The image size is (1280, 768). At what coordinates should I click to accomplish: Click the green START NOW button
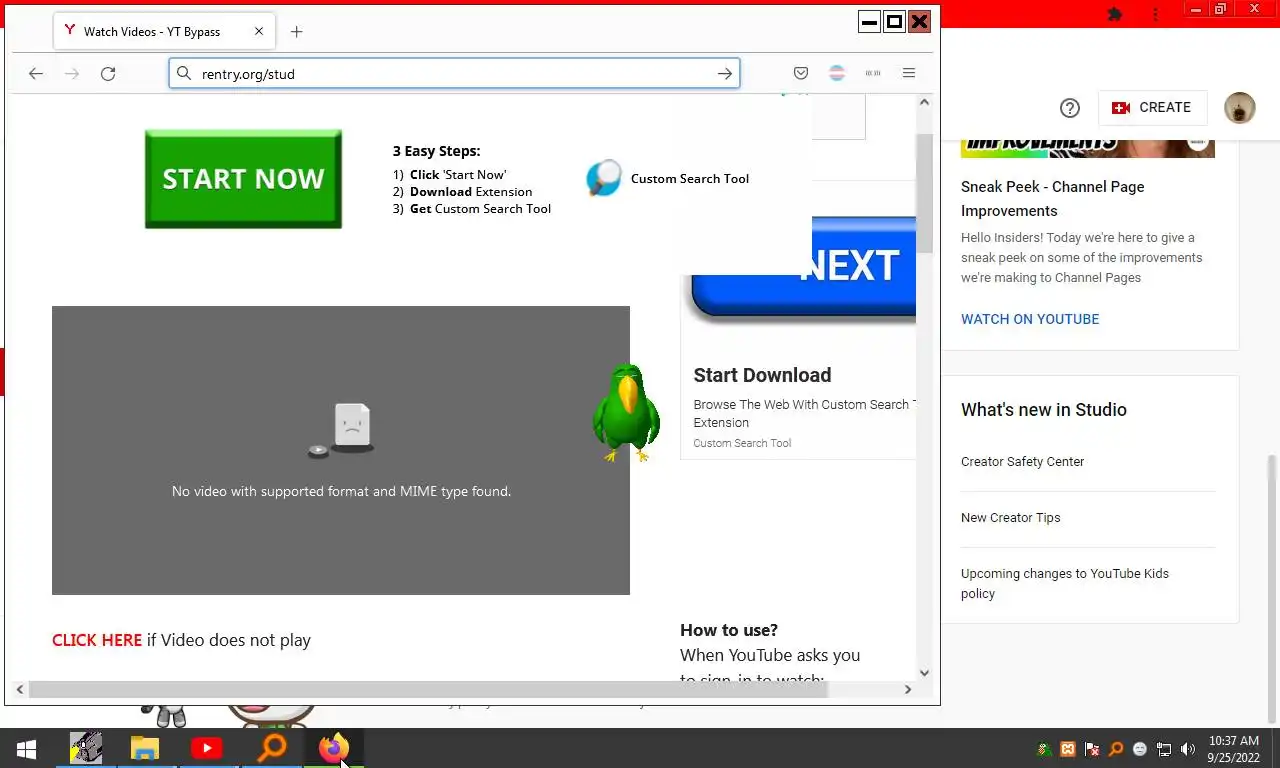click(243, 179)
